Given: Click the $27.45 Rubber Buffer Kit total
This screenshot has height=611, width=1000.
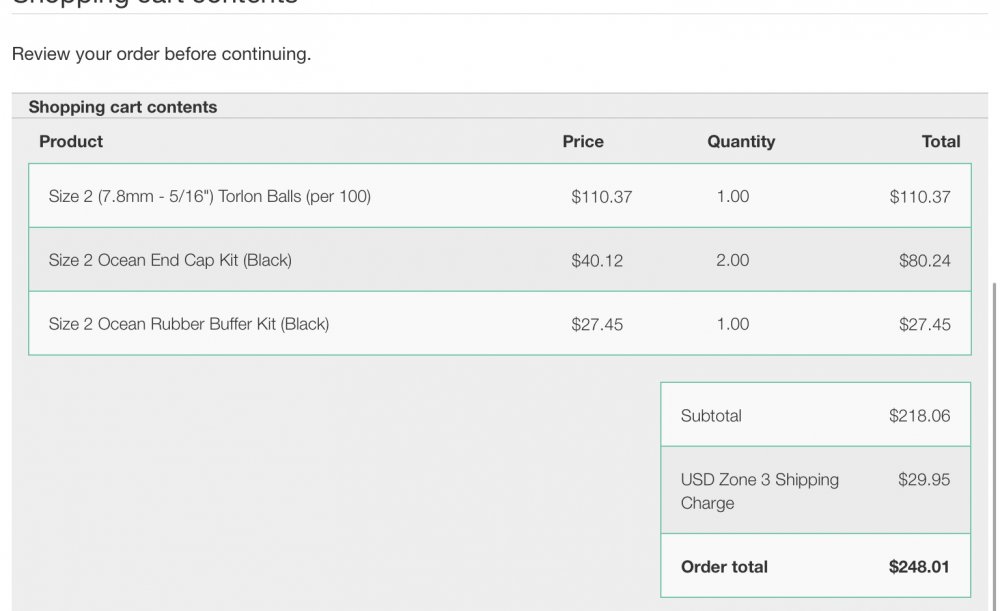Looking at the screenshot, I should [x=924, y=325].
